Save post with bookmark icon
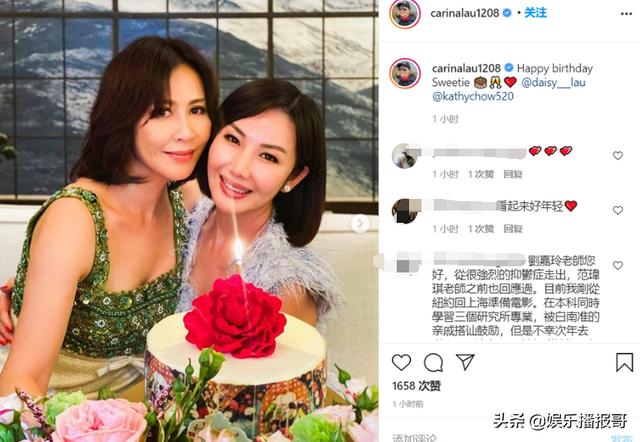The height and width of the screenshot is (442, 640). 624,362
